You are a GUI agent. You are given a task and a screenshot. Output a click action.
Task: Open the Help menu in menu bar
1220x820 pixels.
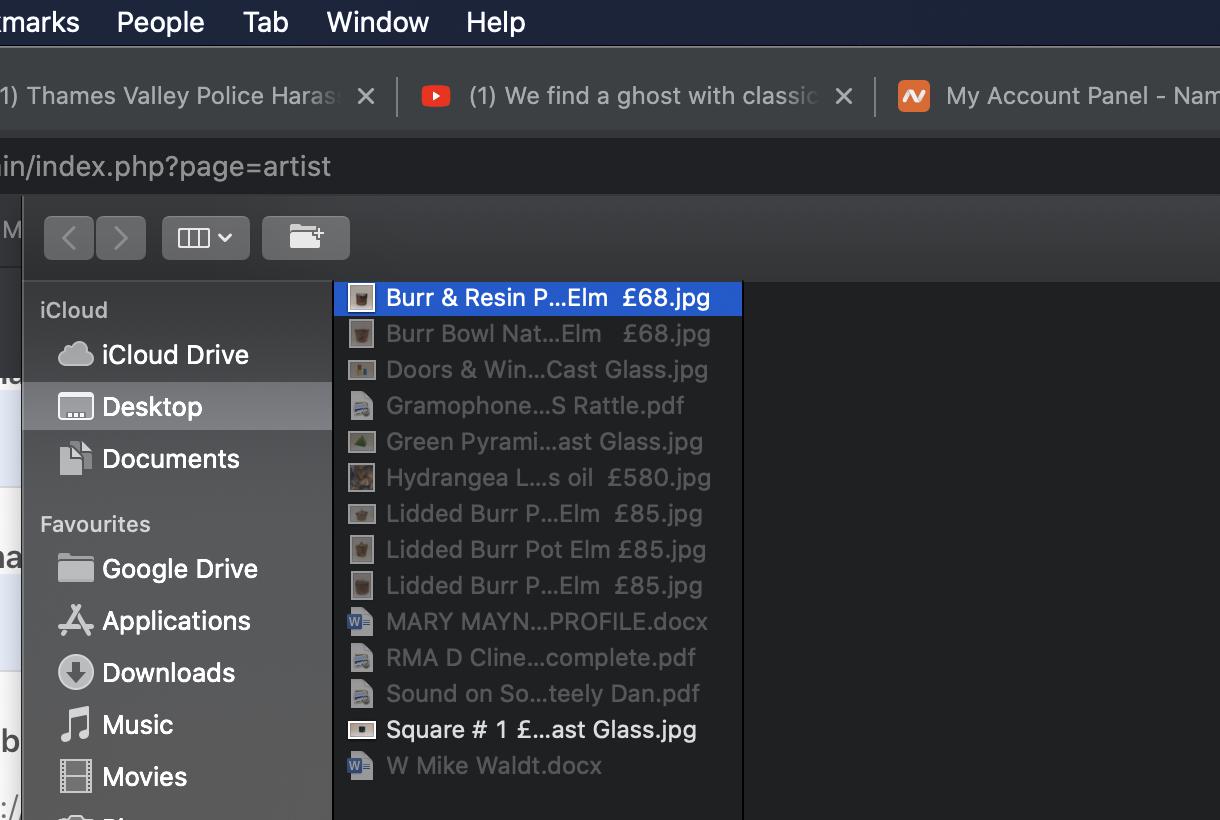coord(495,22)
